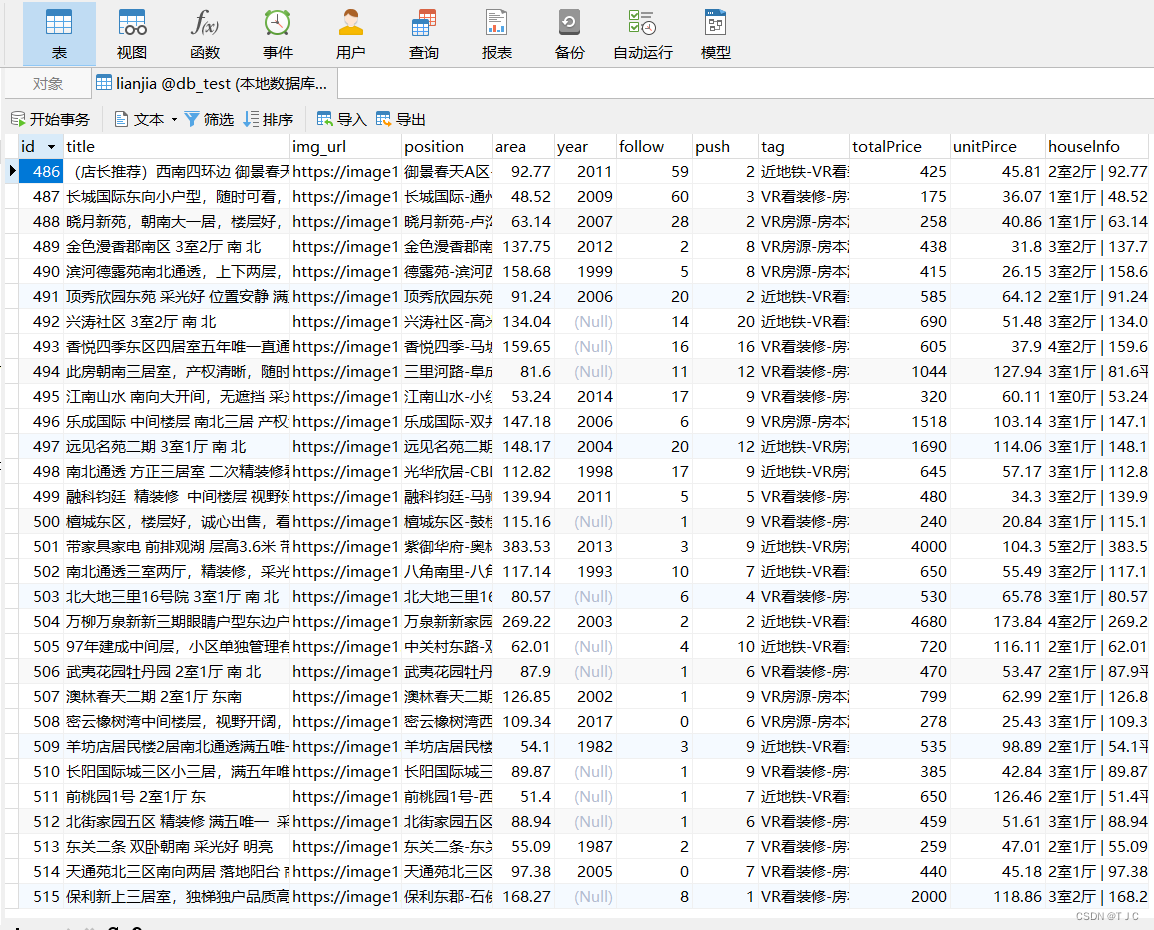The height and width of the screenshot is (930, 1154).
Task: Select area cell 158.68
Action: tap(523, 271)
